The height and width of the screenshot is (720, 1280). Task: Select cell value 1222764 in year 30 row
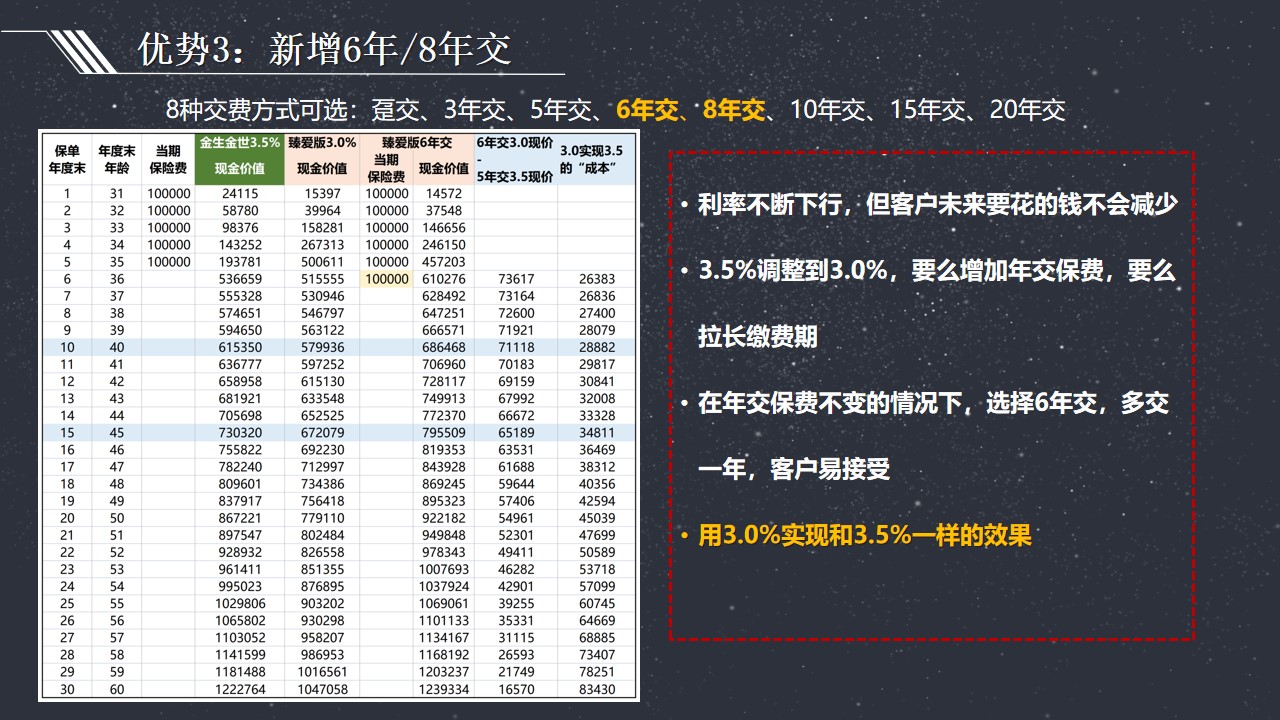pos(239,689)
